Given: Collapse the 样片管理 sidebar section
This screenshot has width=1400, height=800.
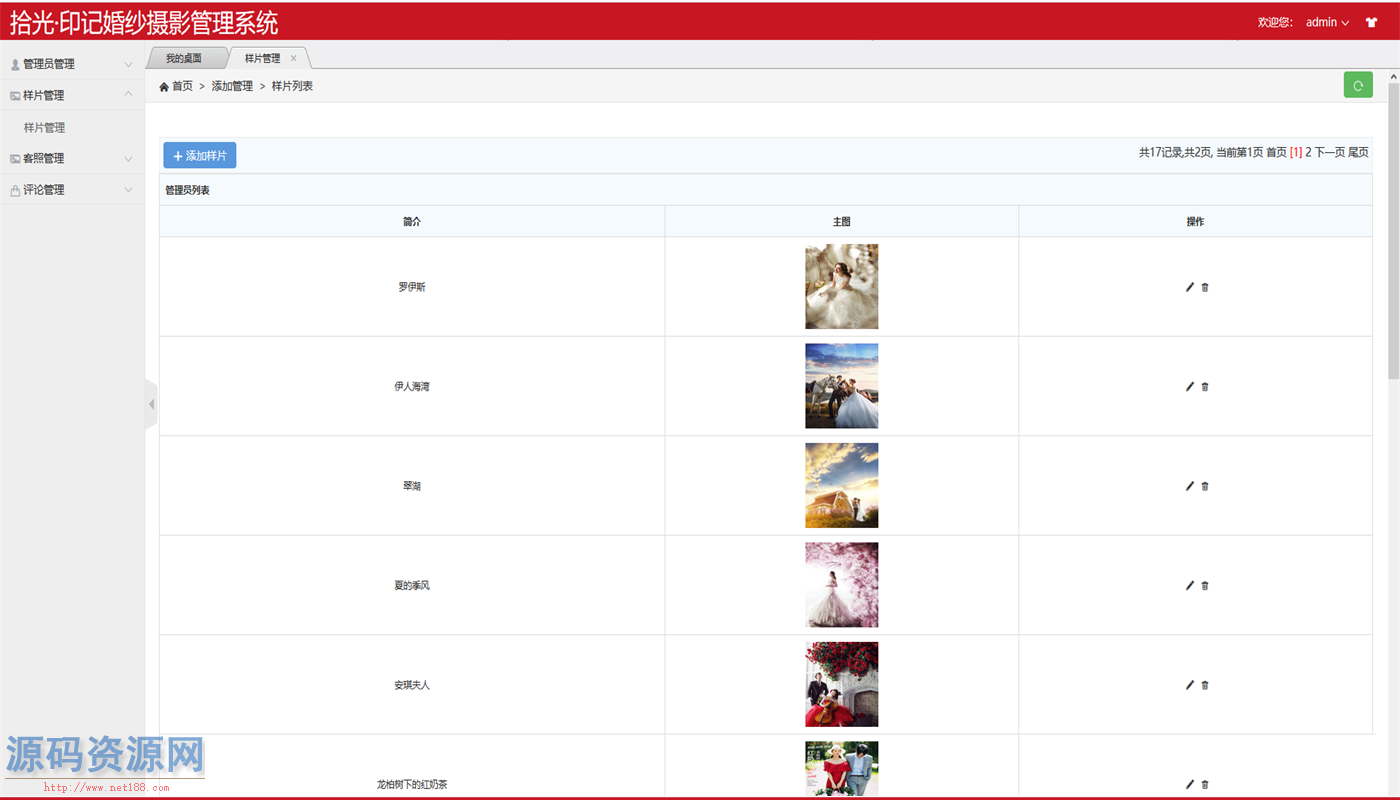Looking at the screenshot, I should click(72, 95).
